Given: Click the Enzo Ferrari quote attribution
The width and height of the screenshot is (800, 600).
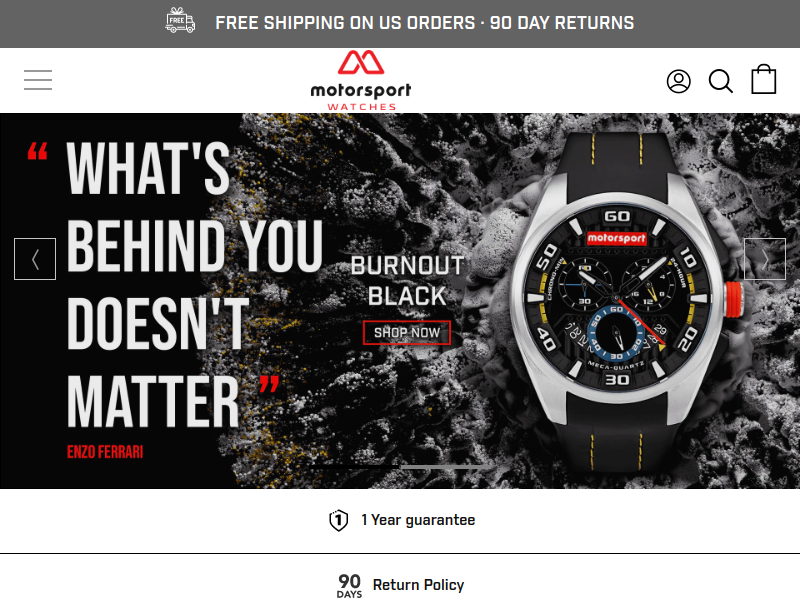Looking at the screenshot, I should click(x=105, y=452).
